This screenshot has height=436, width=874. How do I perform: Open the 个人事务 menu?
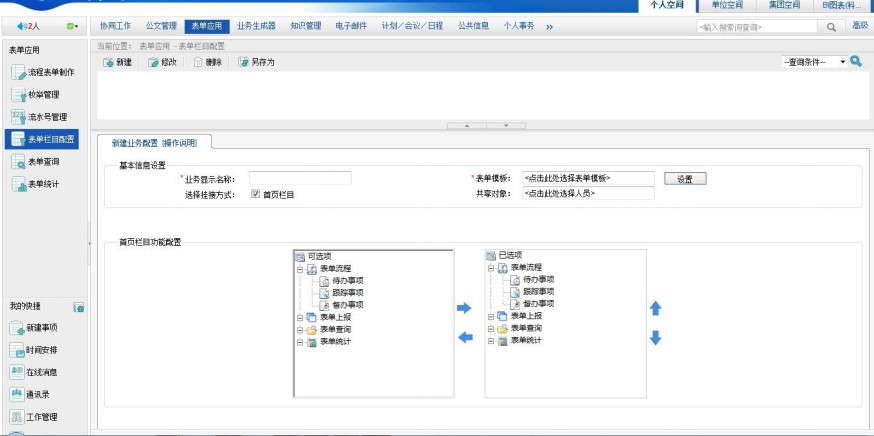click(518, 26)
